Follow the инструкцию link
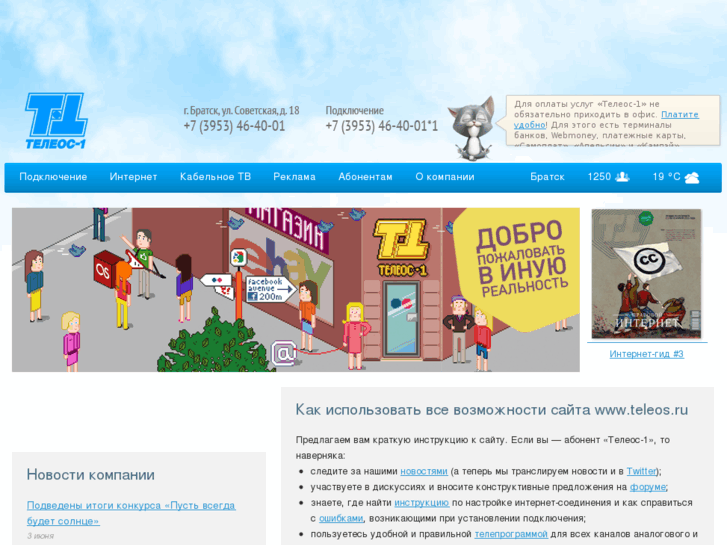Screen dimensions: 727x545 421,503
